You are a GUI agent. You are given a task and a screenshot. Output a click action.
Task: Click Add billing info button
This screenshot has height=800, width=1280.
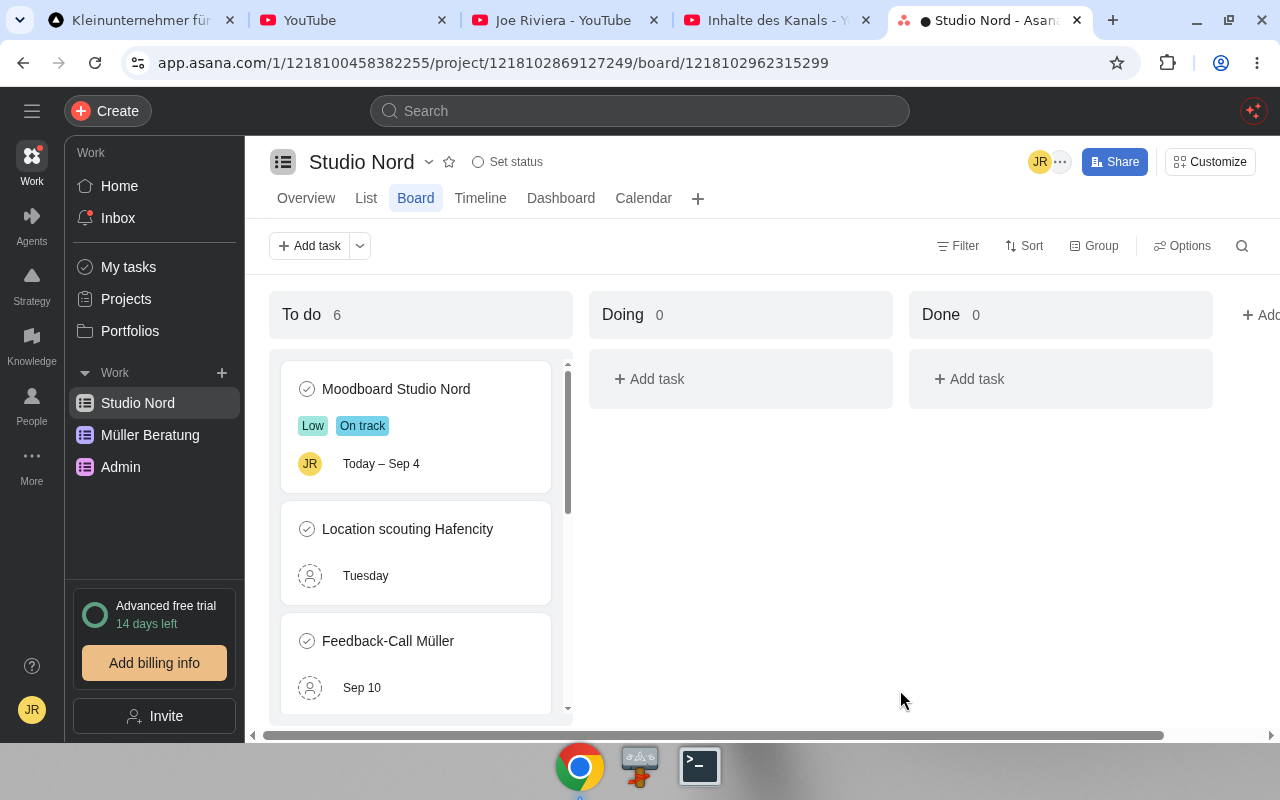click(154, 663)
